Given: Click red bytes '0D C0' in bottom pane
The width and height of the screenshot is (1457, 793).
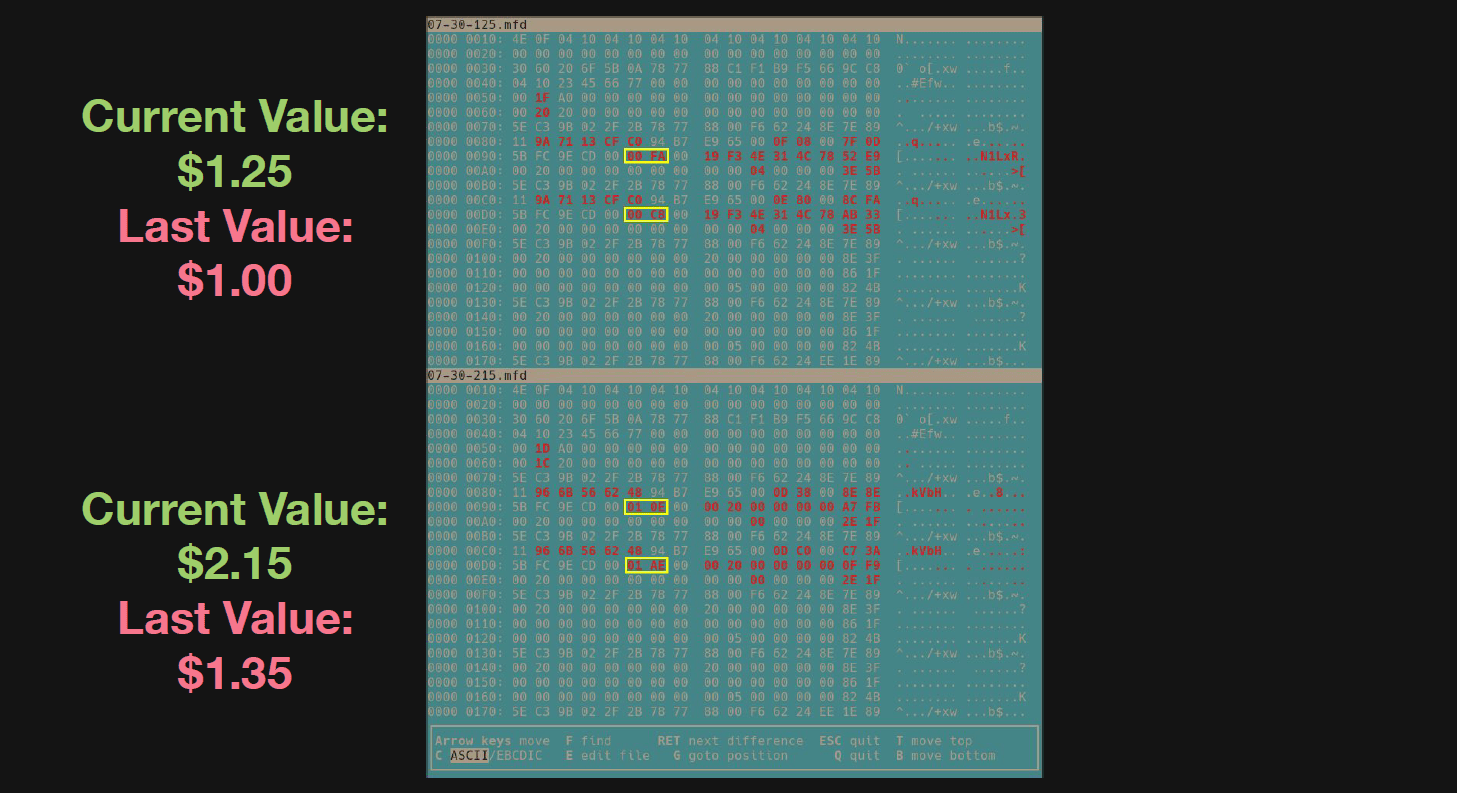Looking at the screenshot, I should pyautogui.click(x=792, y=550).
